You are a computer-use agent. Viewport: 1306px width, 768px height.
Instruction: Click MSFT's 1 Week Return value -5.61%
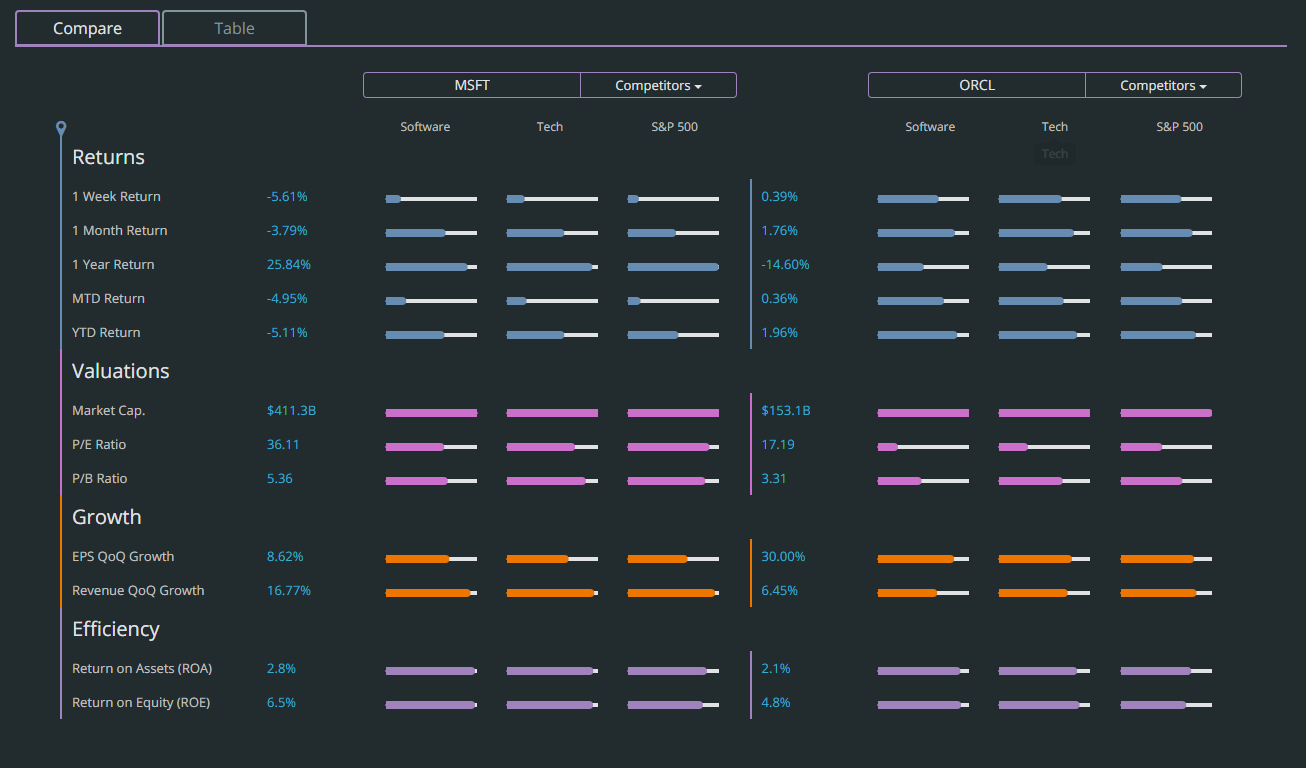[287, 197]
